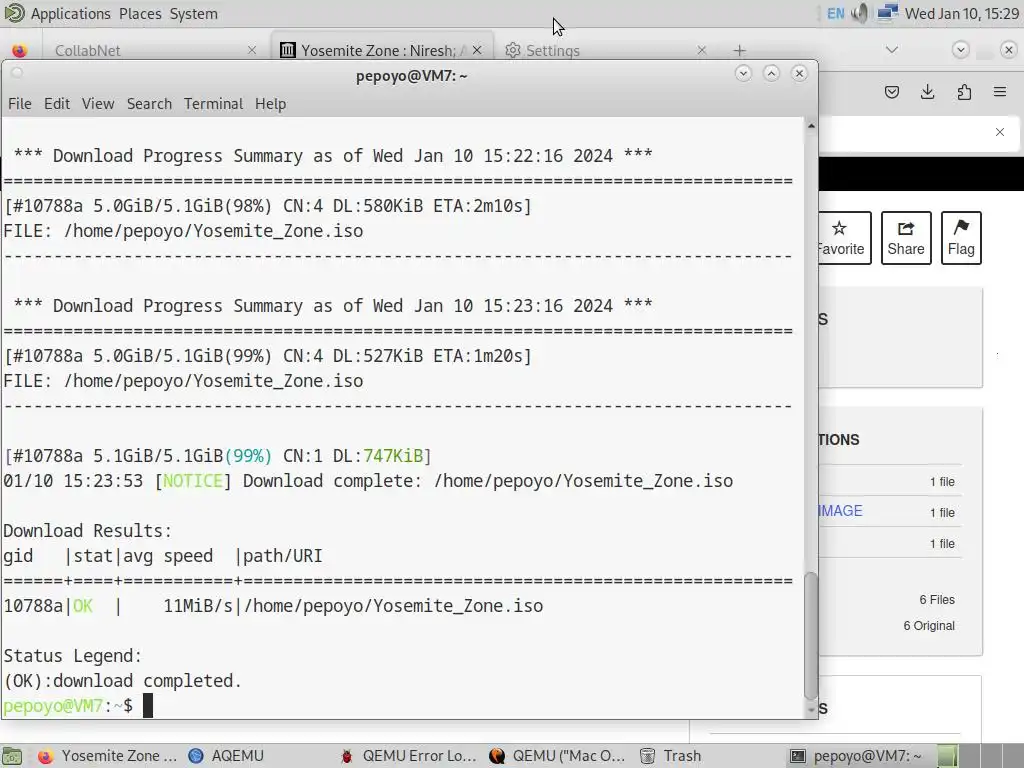Open the Terminal menu in terminal
Screen dimensions: 1024x768
(x=214, y=104)
